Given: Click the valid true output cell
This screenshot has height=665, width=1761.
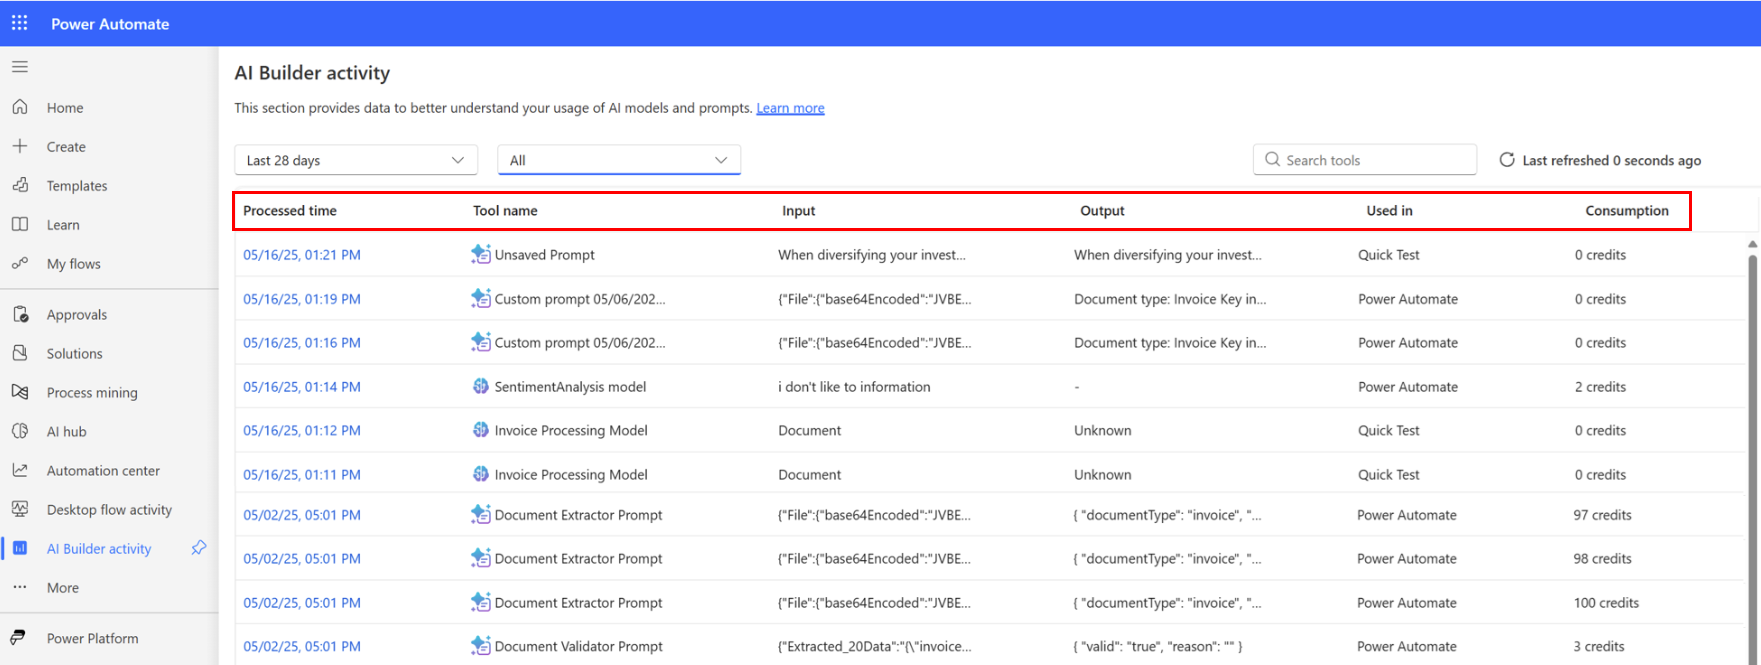Looking at the screenshot, I should [1158, 647].
